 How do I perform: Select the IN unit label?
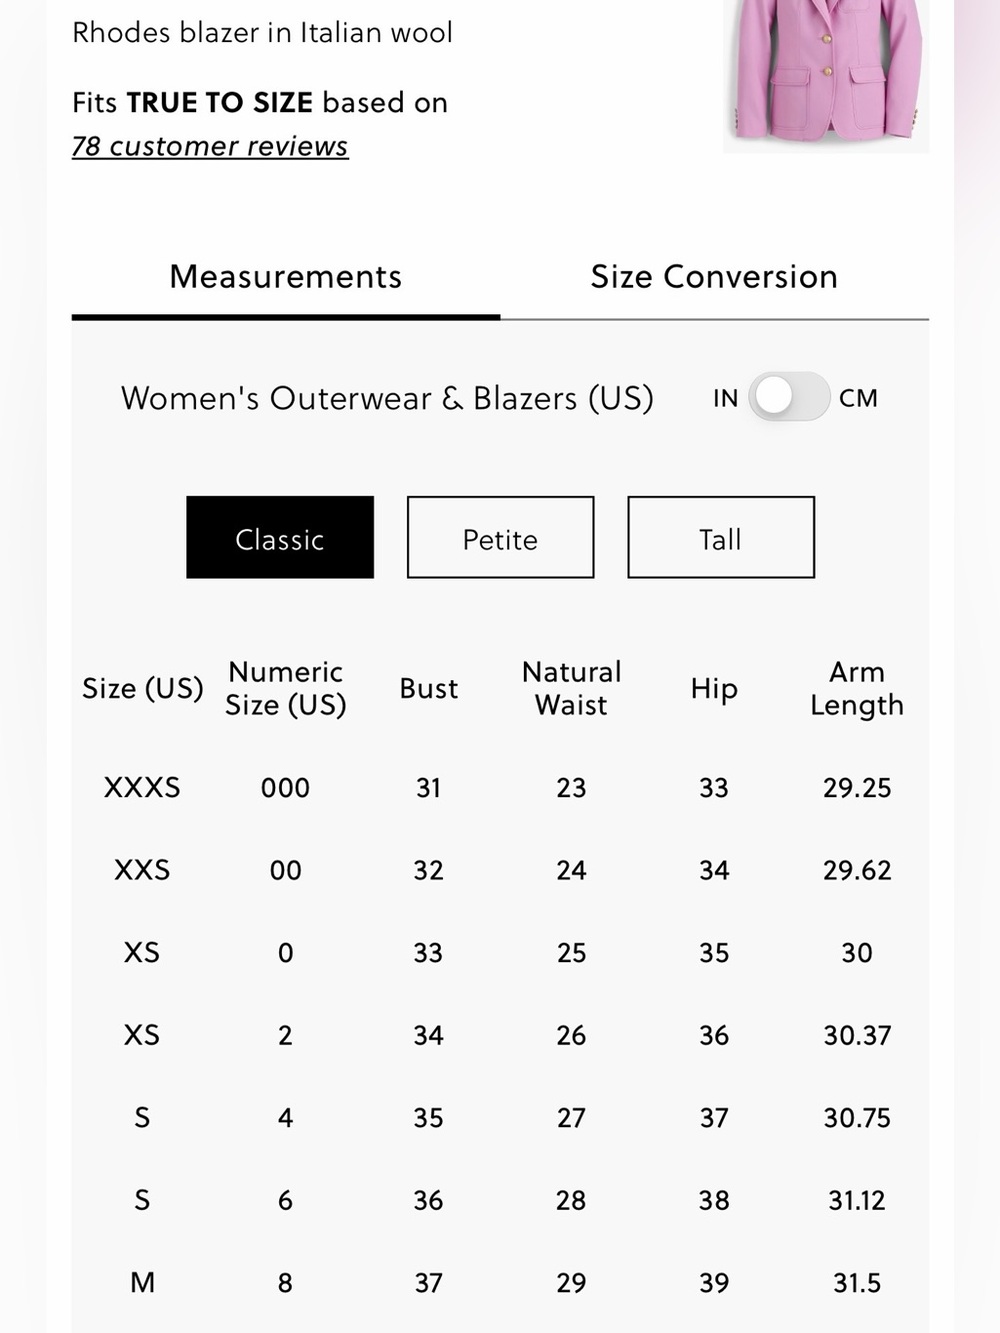click(x=725, y=398)
